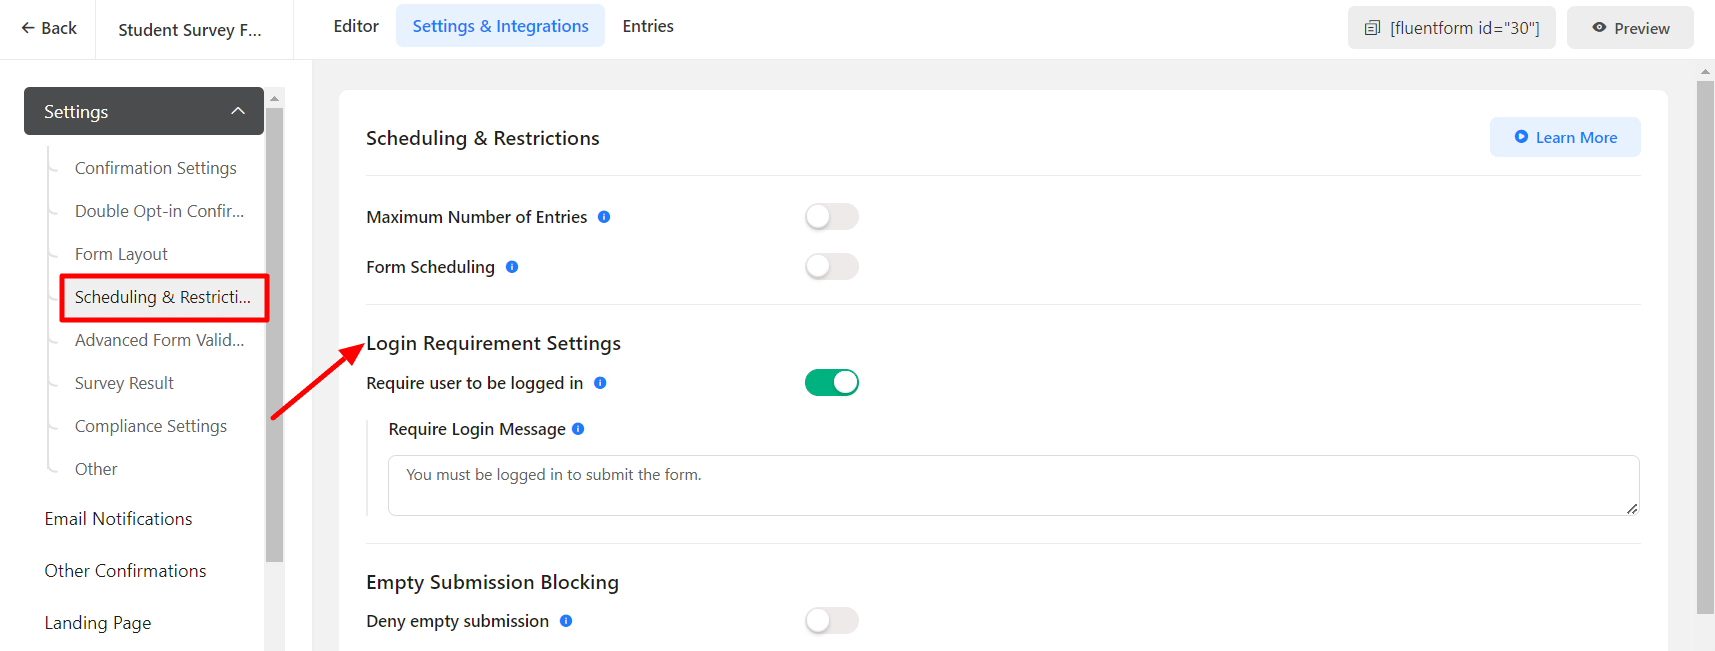
Task: Click info icon beside Maximum Number of Entries
Action: tap(604, 217)
